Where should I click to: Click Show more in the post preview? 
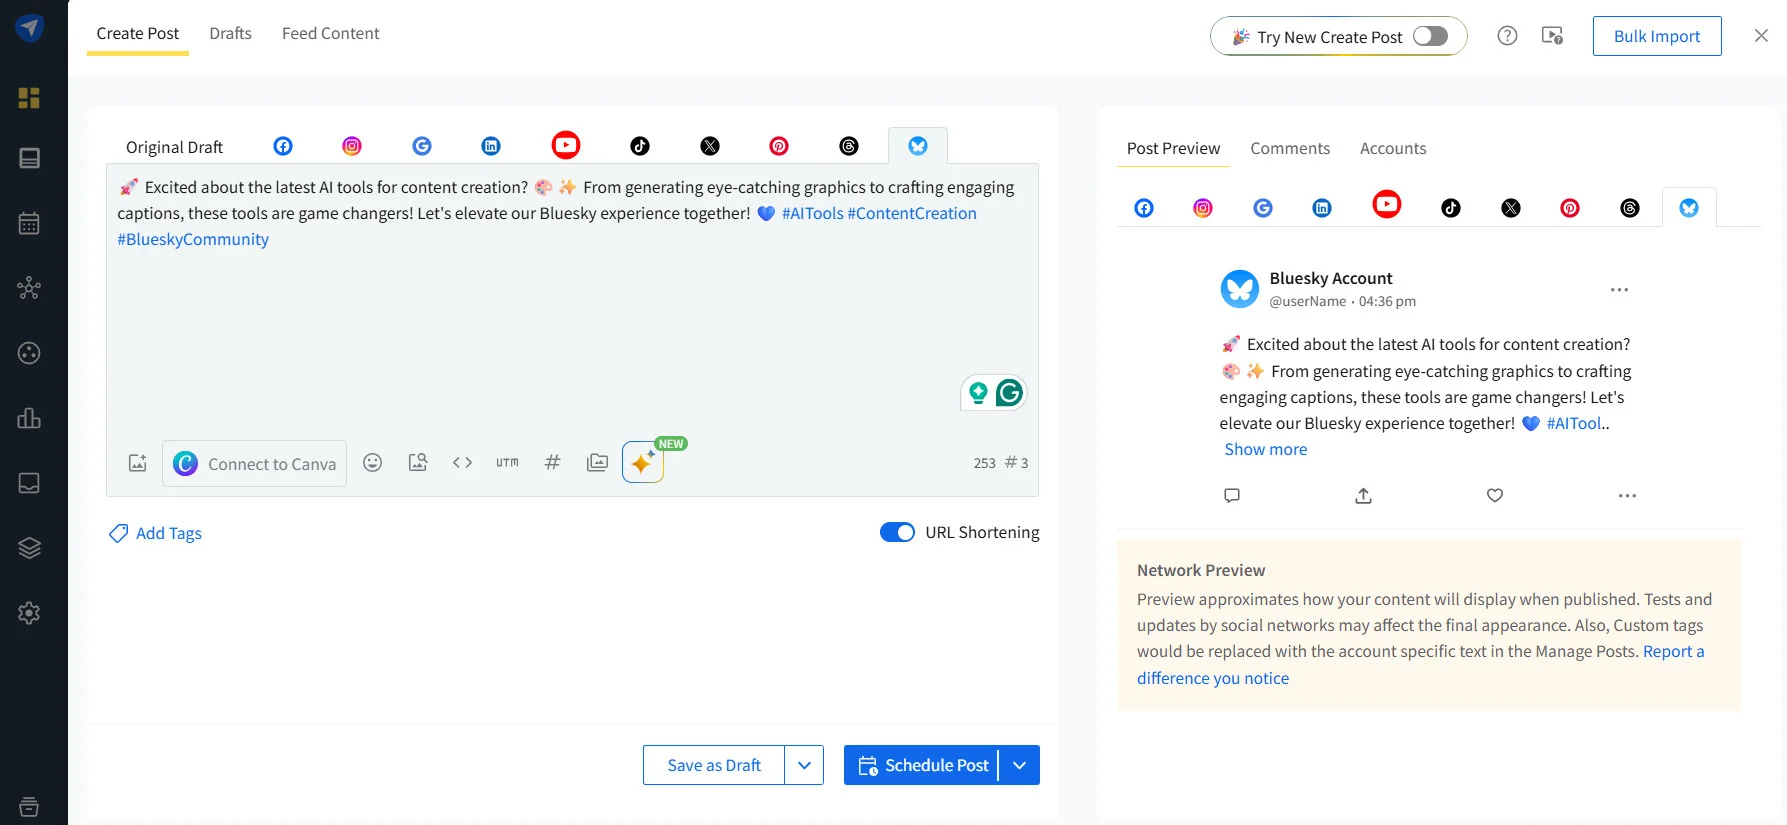tap(1265, 449)
